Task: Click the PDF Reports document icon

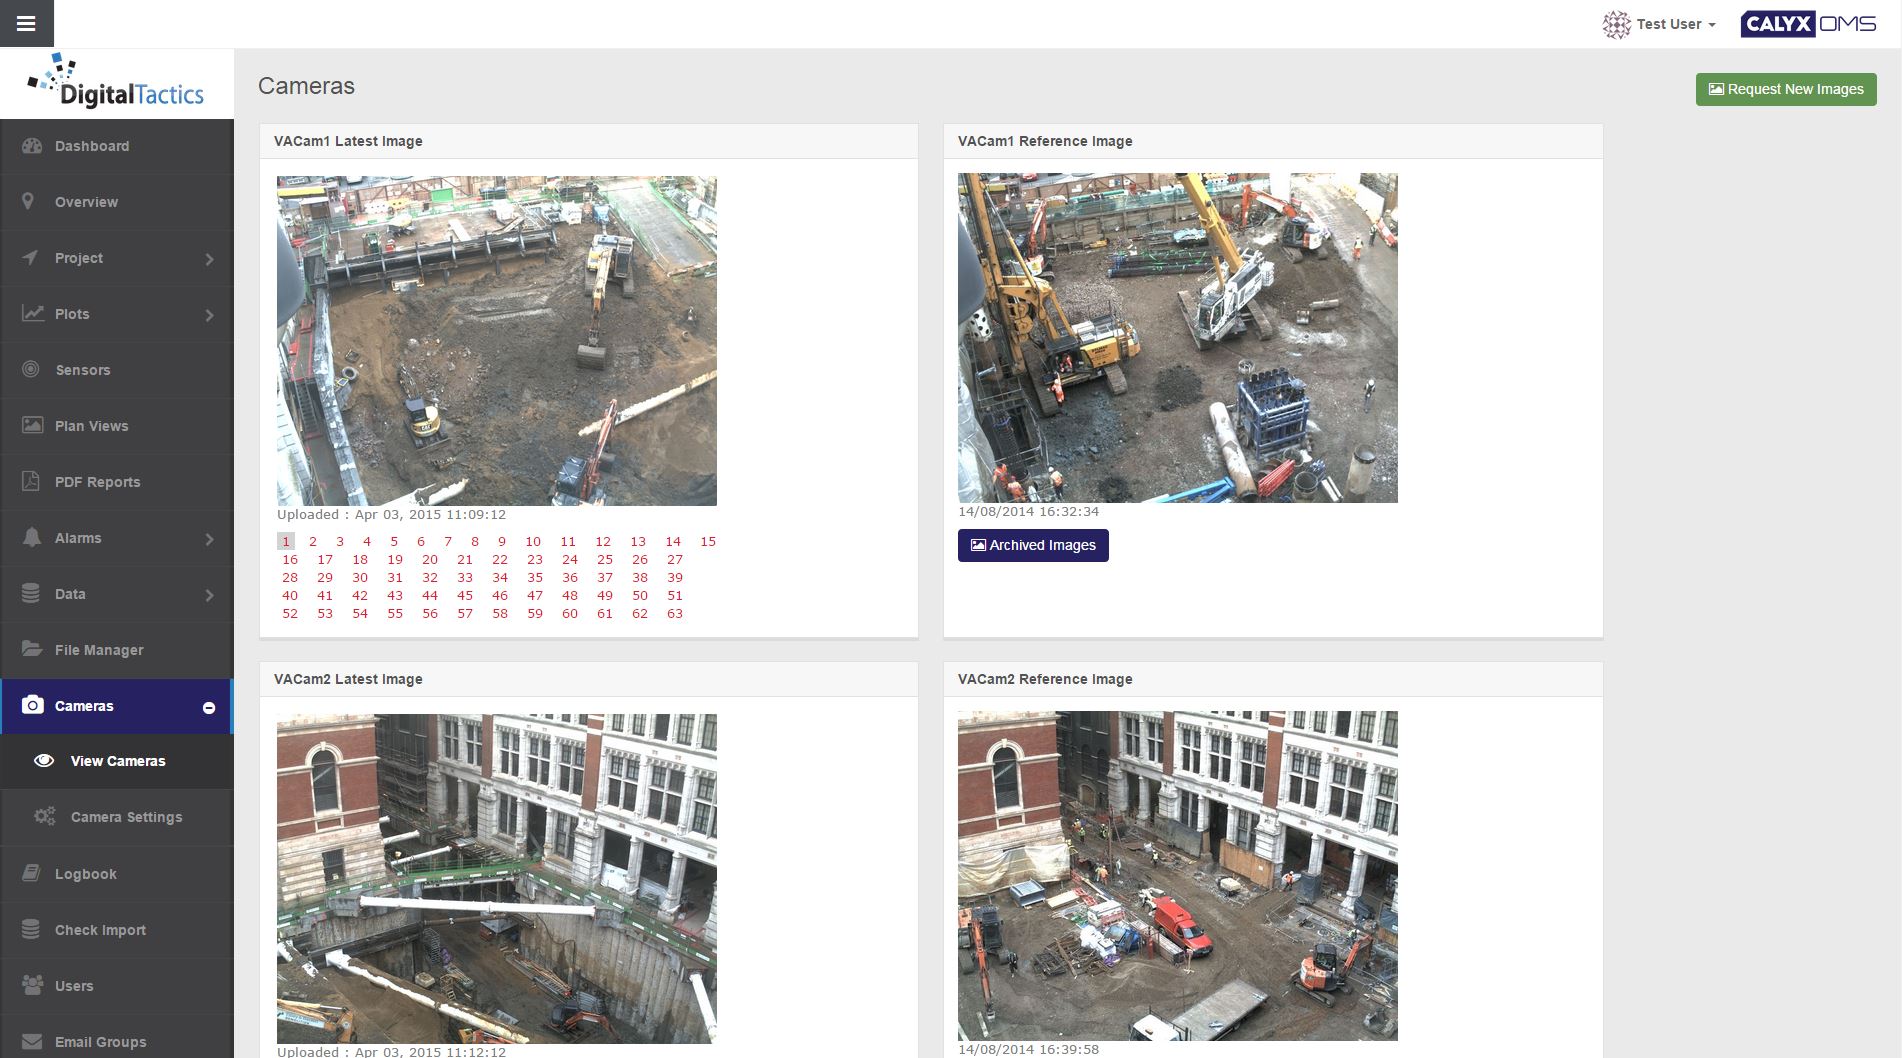Action: tap(31, 481)
